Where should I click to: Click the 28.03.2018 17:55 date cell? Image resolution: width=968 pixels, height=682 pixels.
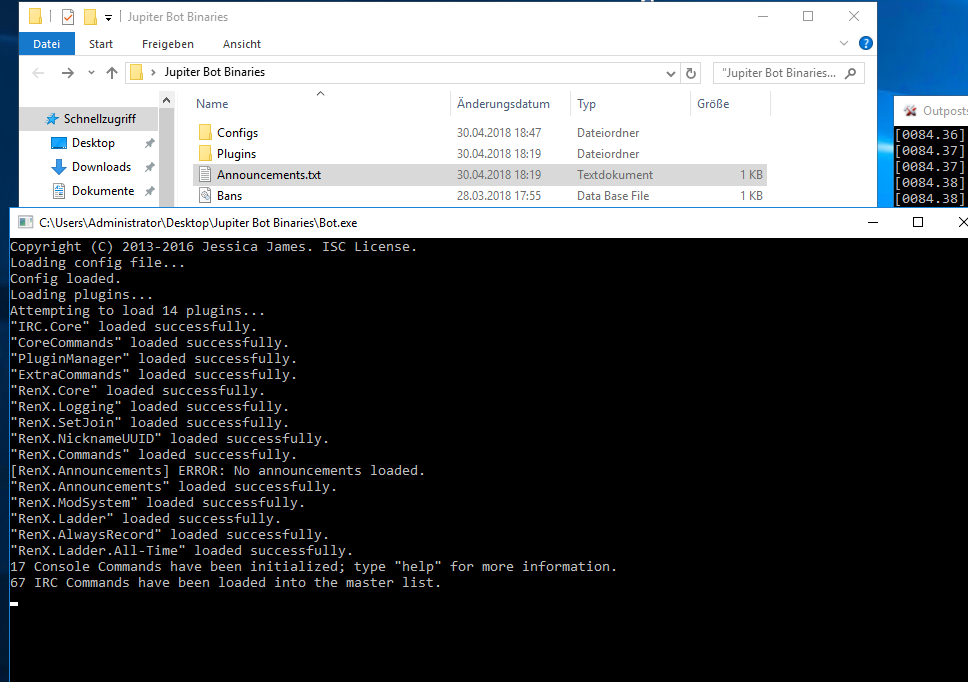499,196
